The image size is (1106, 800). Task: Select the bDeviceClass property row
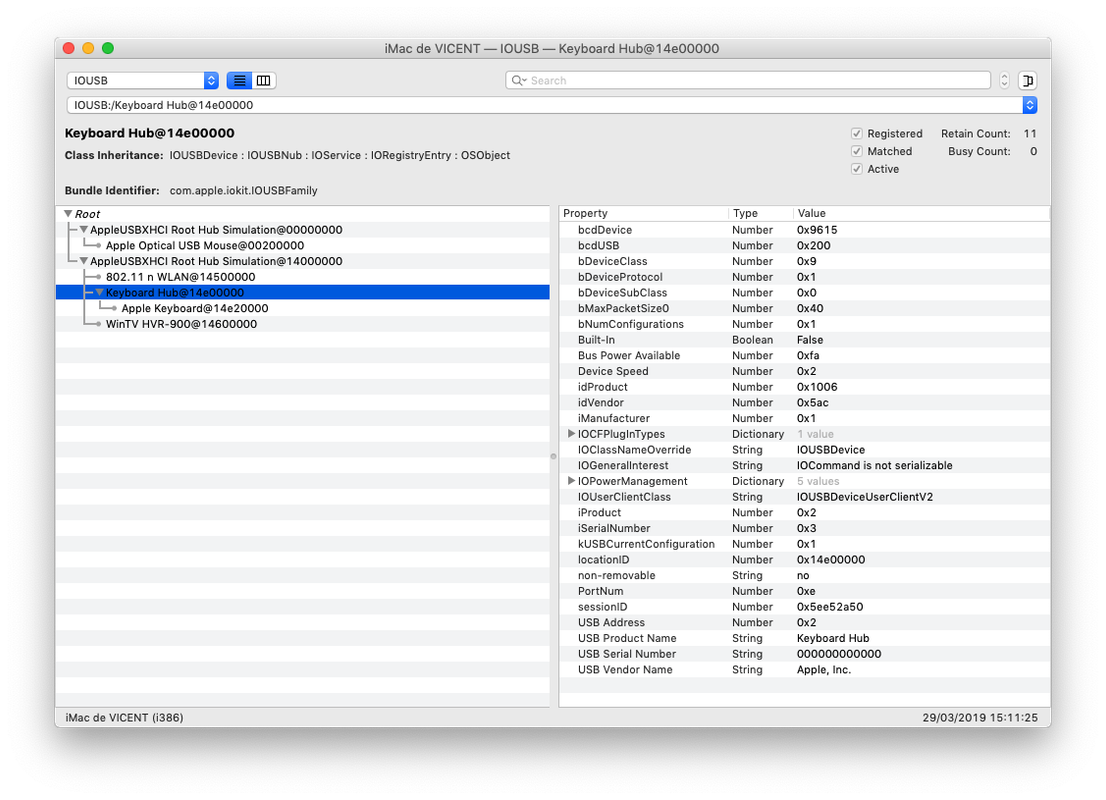click(804, 261)
